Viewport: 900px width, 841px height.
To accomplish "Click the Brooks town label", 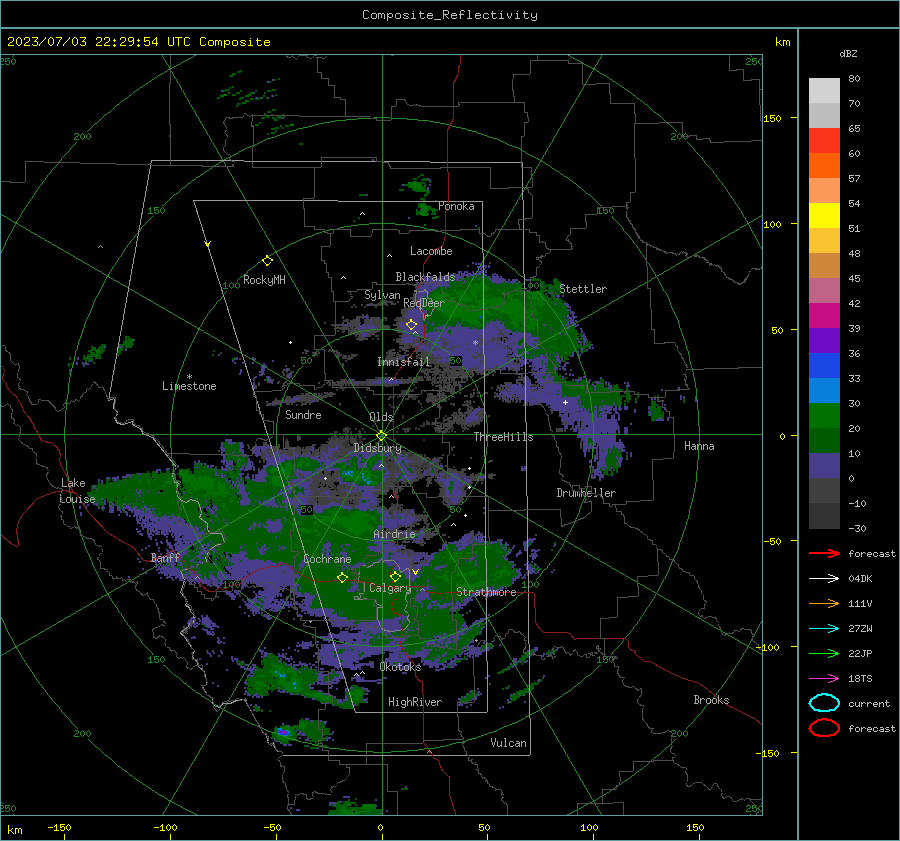I will [x=711, y=700].
